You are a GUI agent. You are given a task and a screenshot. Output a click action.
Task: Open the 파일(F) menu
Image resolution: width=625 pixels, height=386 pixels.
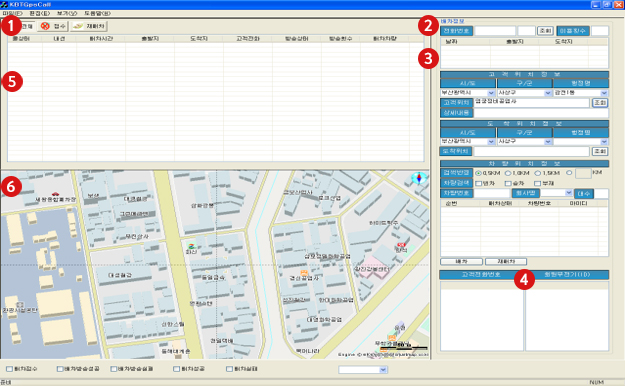[x=12, y=14]
